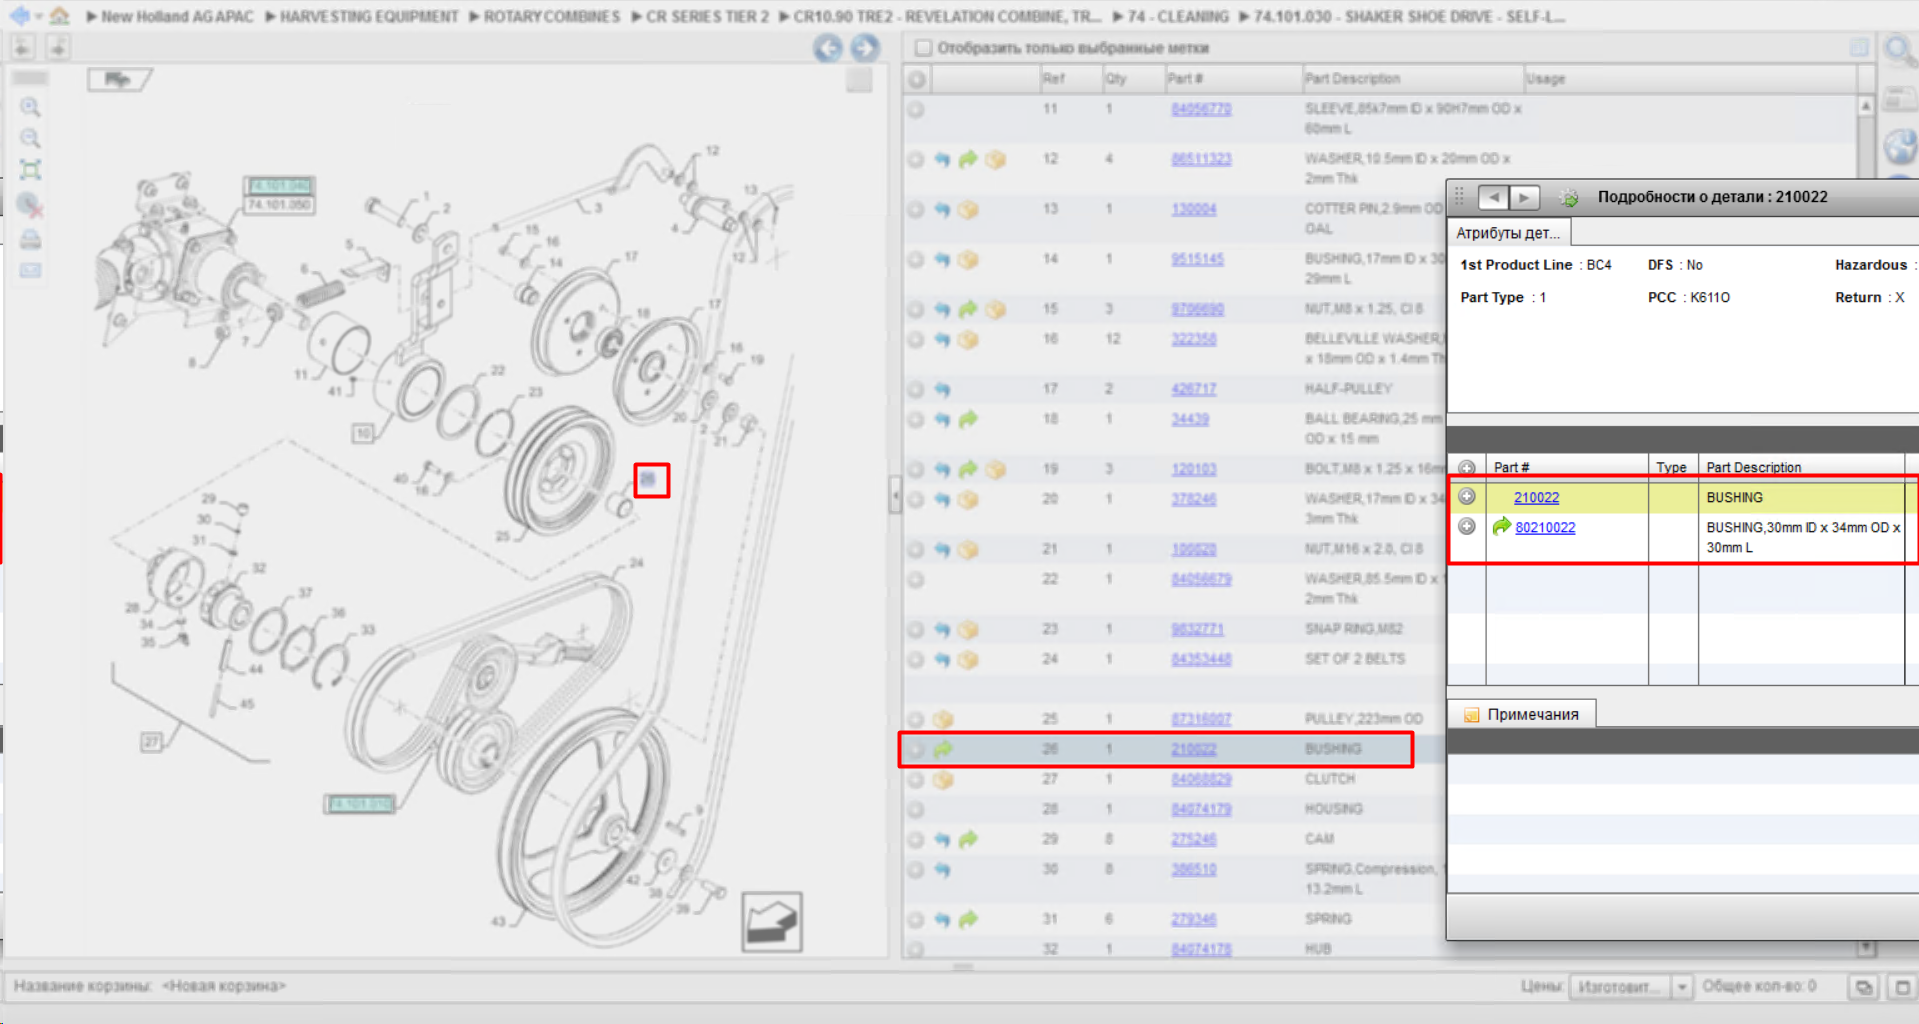Open '74 - CLEANING' breadcrumb

[x=1178, y=17]
